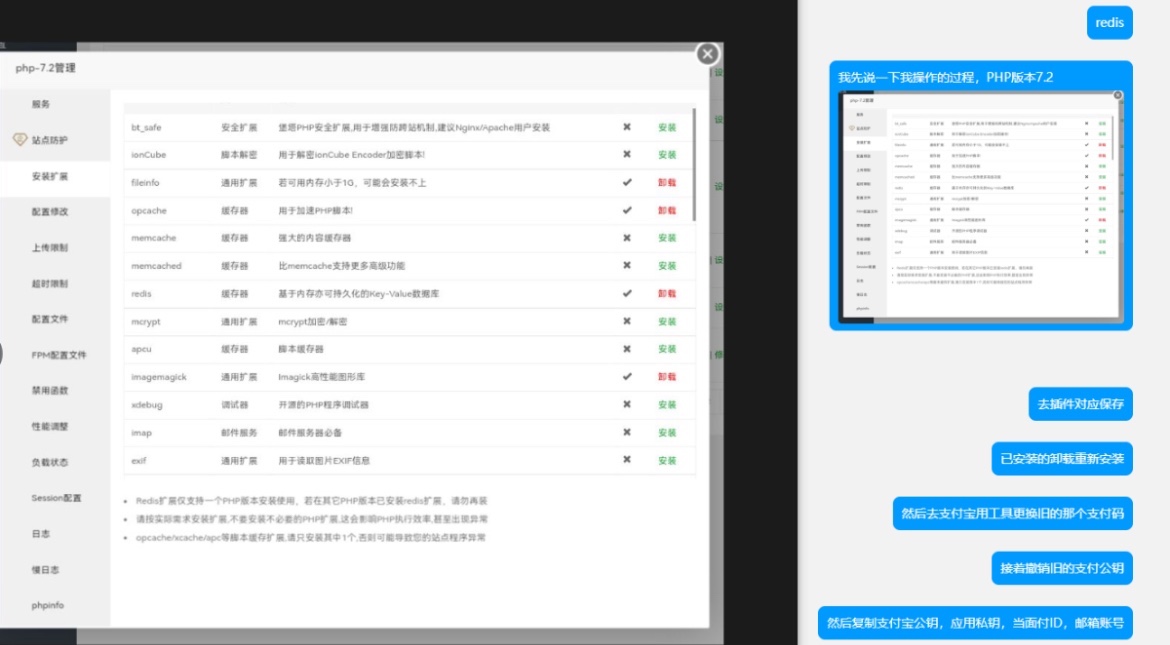
Task: Click the checkmark status icon for redis
Action: pos(627,293)
